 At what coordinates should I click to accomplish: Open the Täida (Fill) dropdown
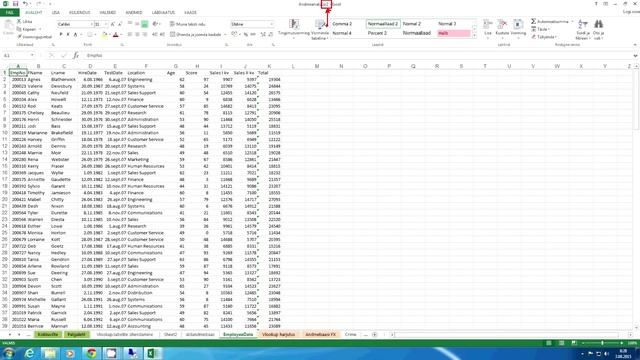click(x=542, y=29)
